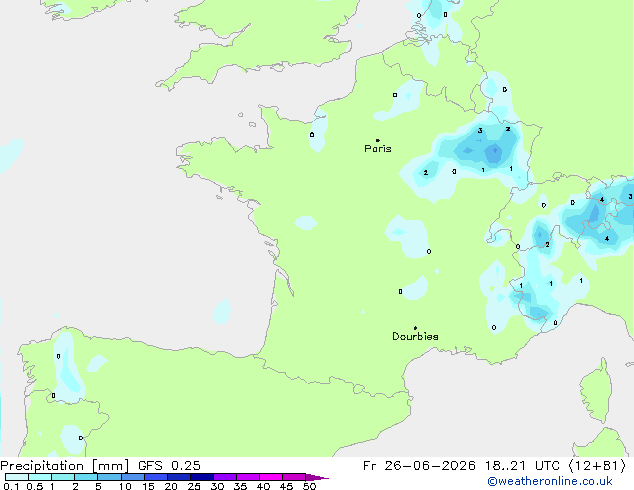Pick the magenta legend swatch between 40 and 45

[x=271, y=477]
